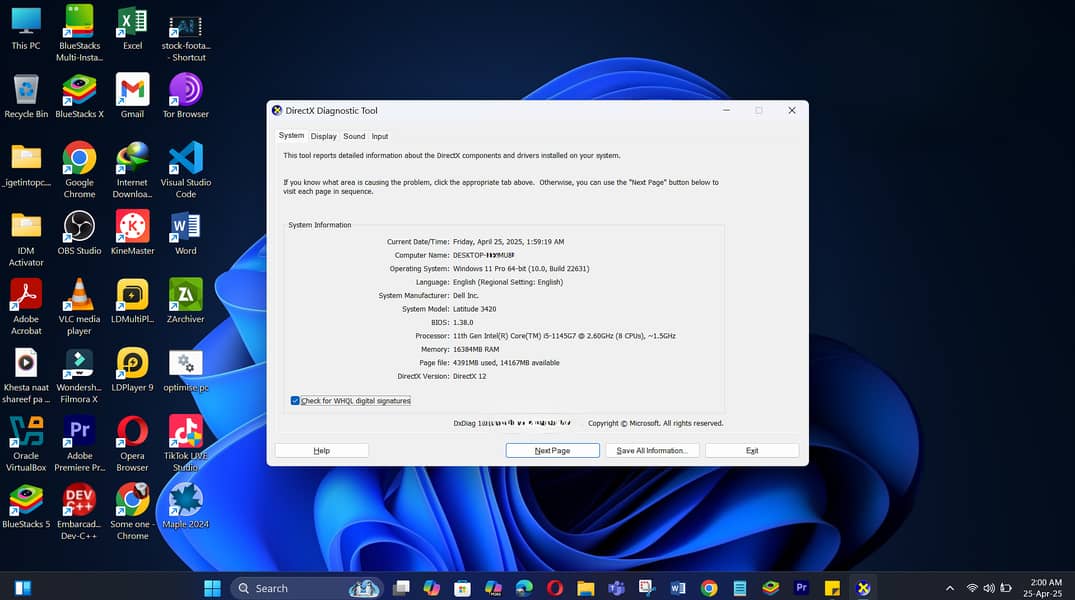
Task: Open Premiere Pro from taskbar
Action: coord(801,588)
